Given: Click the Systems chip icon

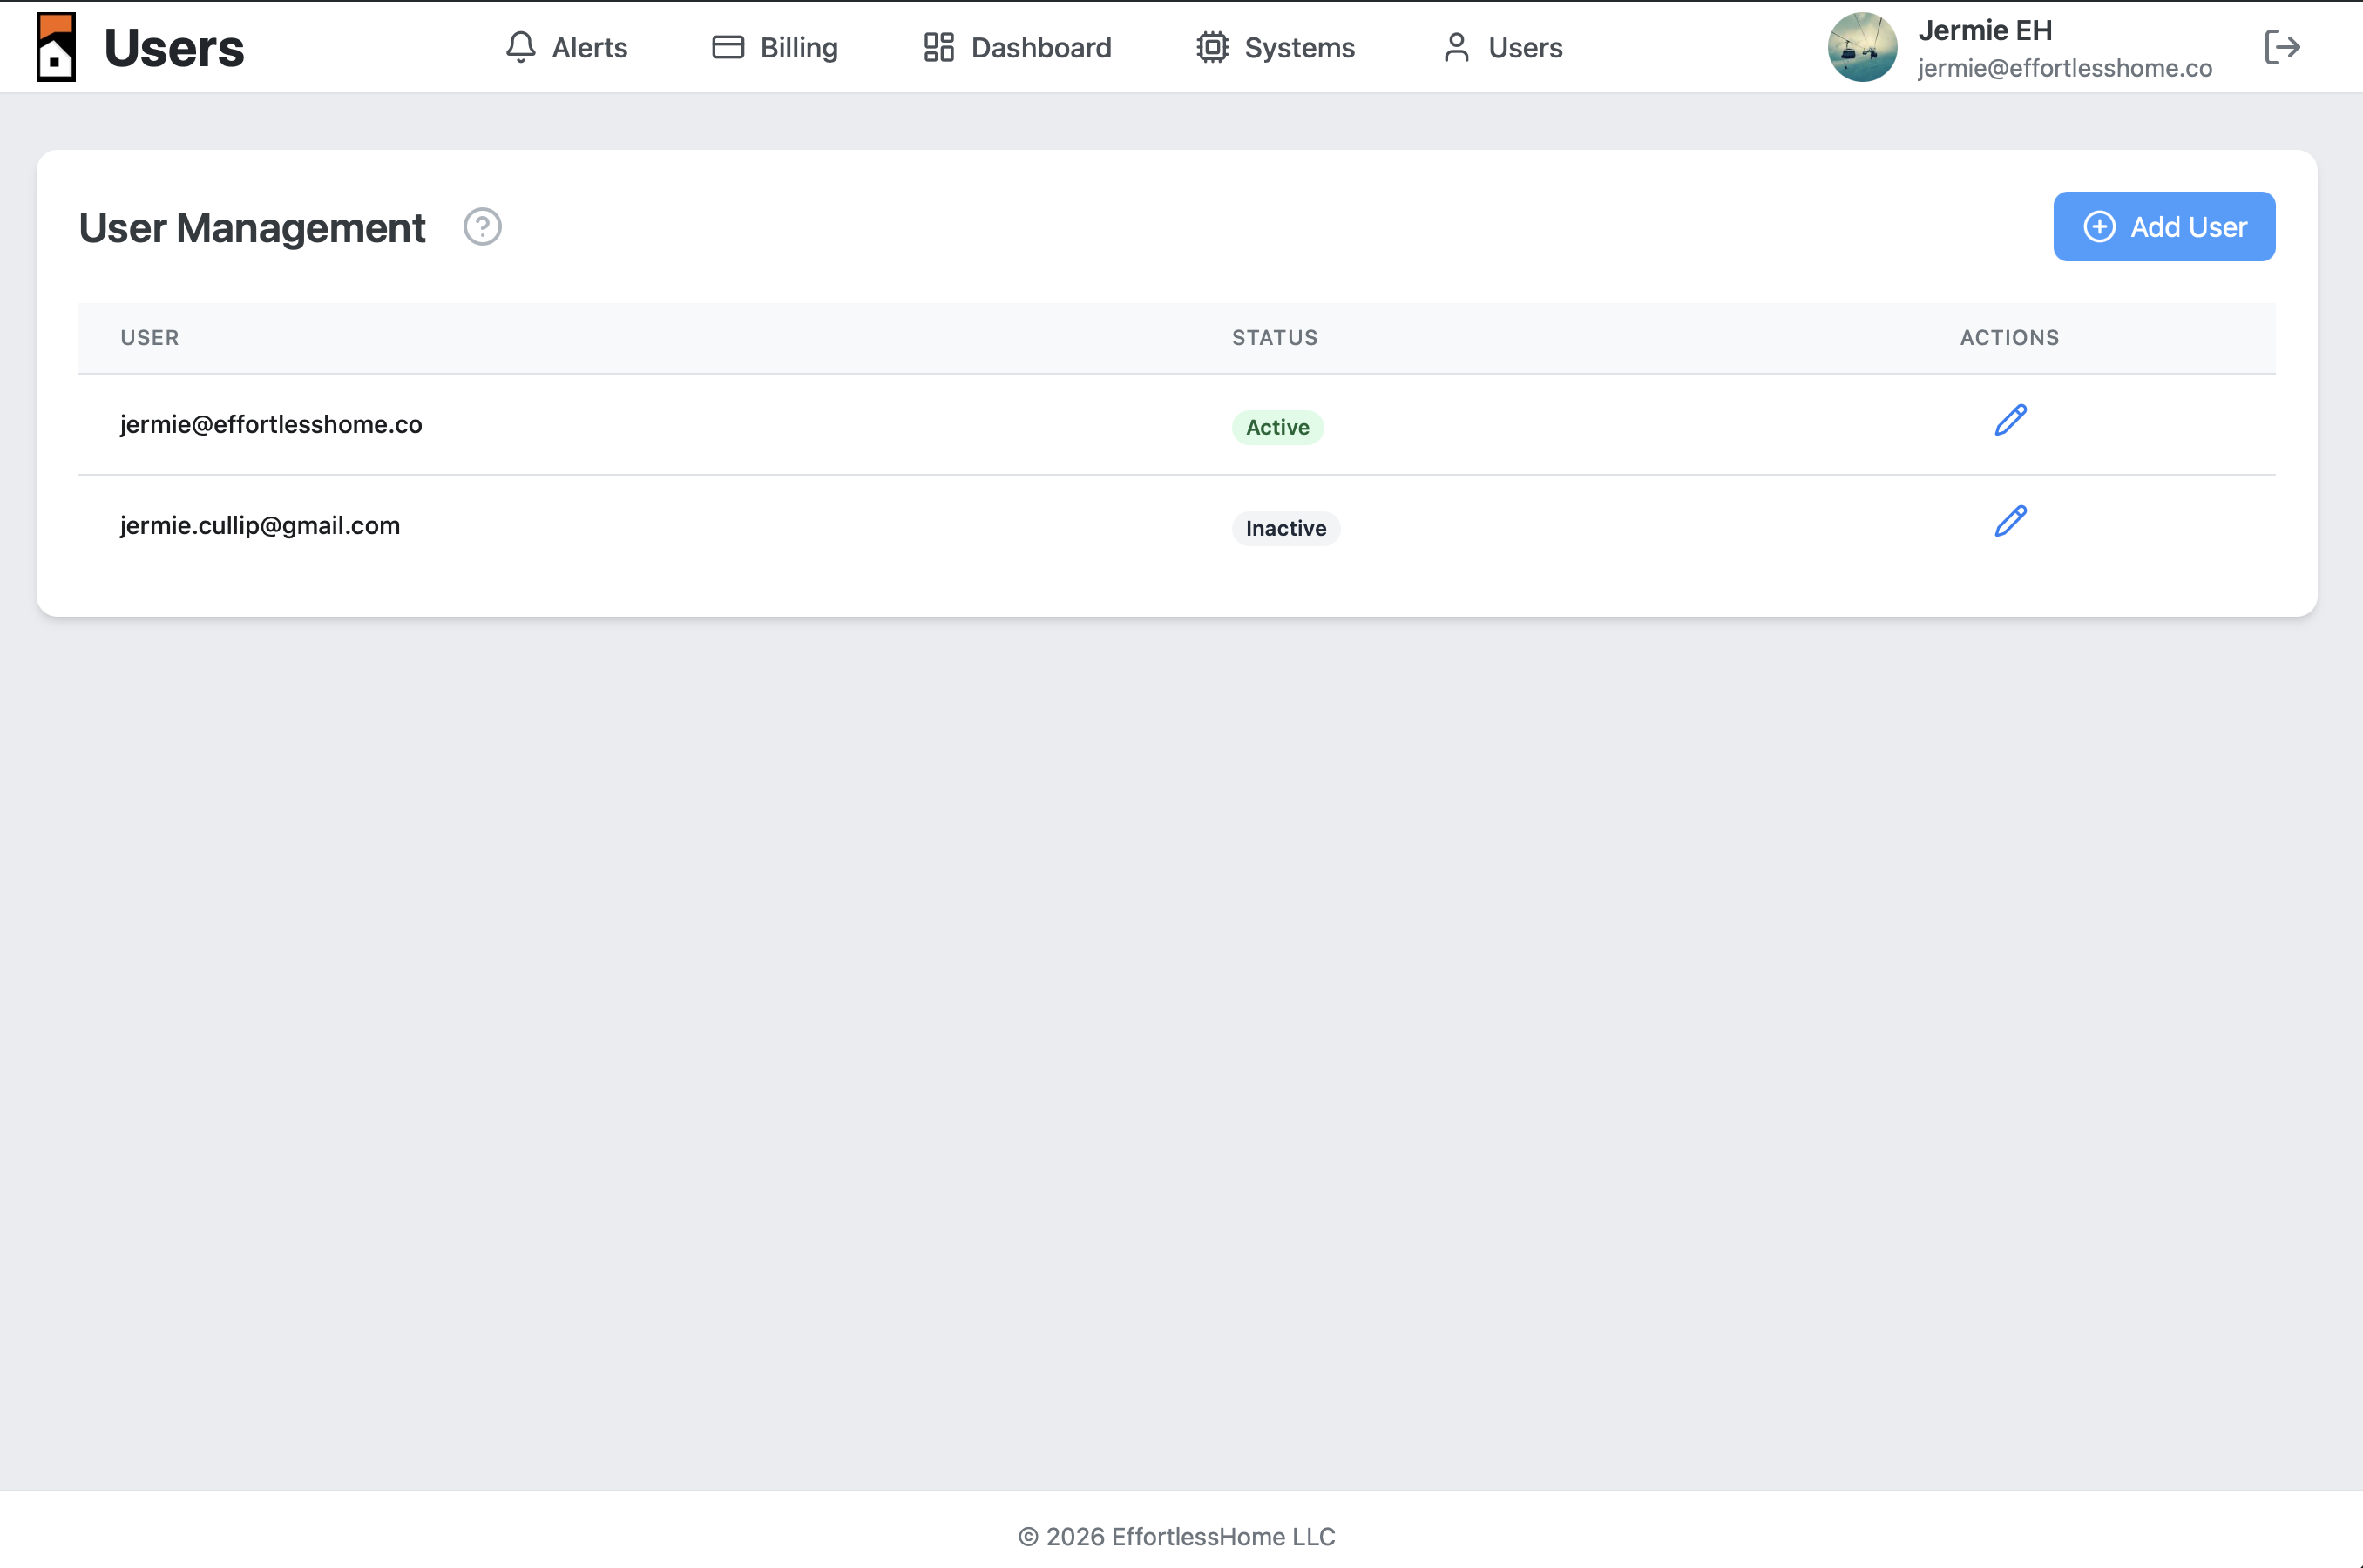Looking at the screenshot, I should [1212, 46].
